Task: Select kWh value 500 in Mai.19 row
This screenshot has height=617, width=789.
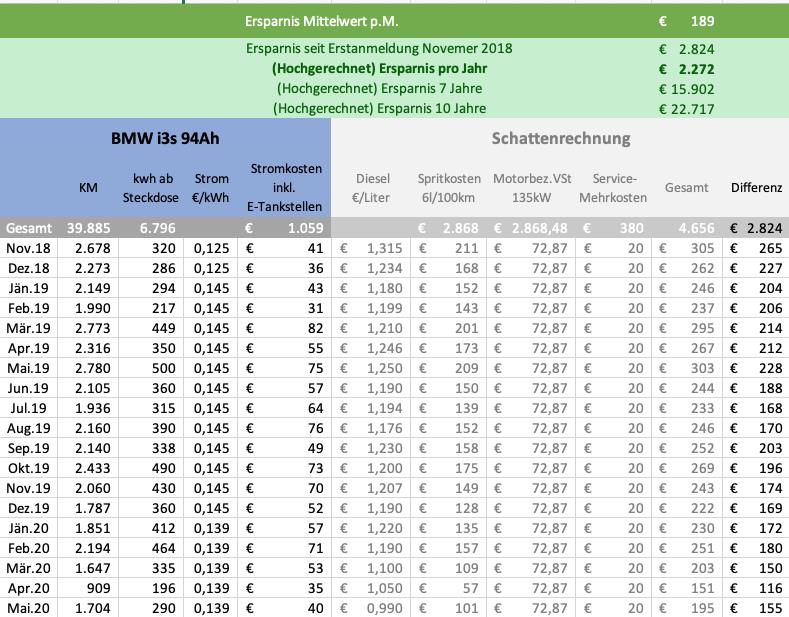Action: coord(164,368)
